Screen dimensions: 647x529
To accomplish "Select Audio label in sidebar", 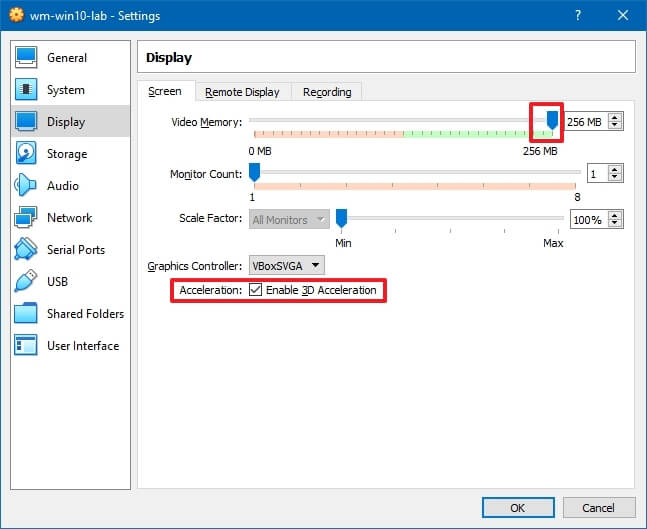I will tap(63, 186).
